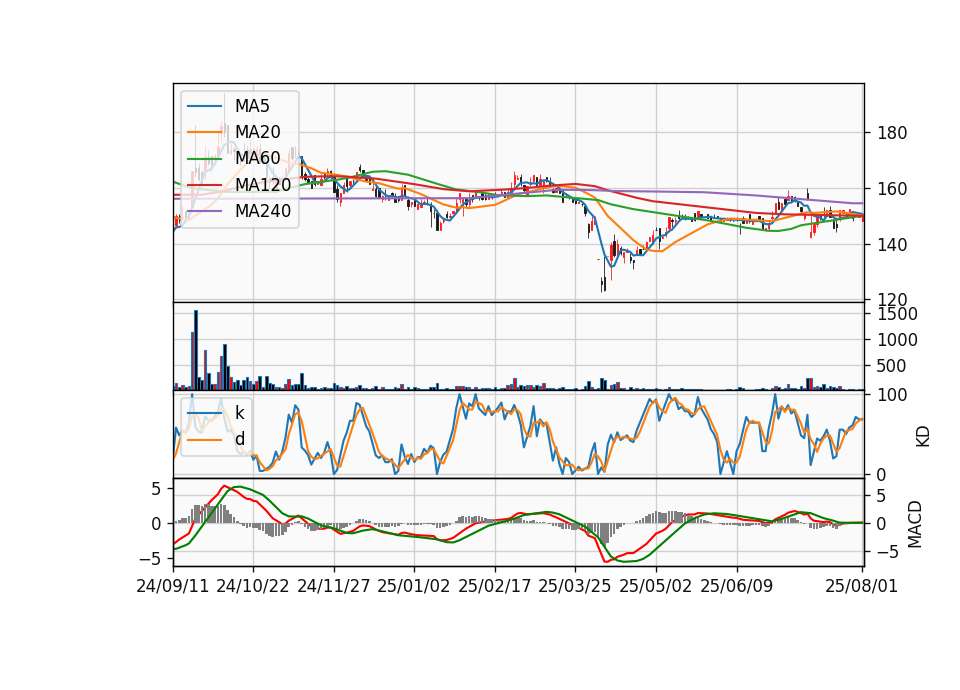Image resolution: width=960 pixels, height=690 pixels.
Task: Click the blue line sample beside MA5
Action: tap(204, 106)
